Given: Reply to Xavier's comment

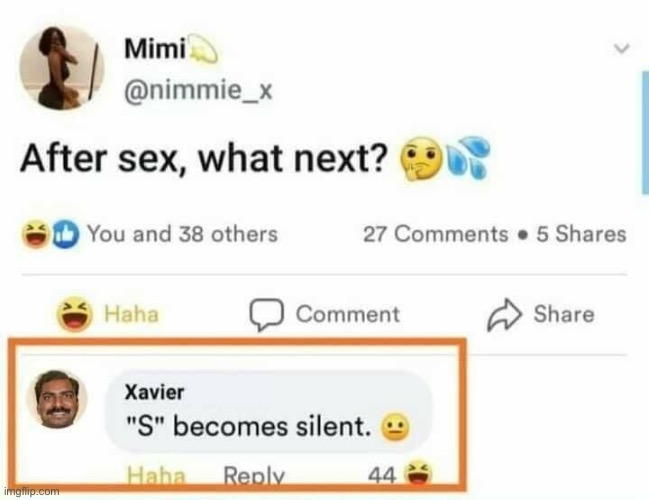Looking at the screenshot, I should (x=253, y=477).
